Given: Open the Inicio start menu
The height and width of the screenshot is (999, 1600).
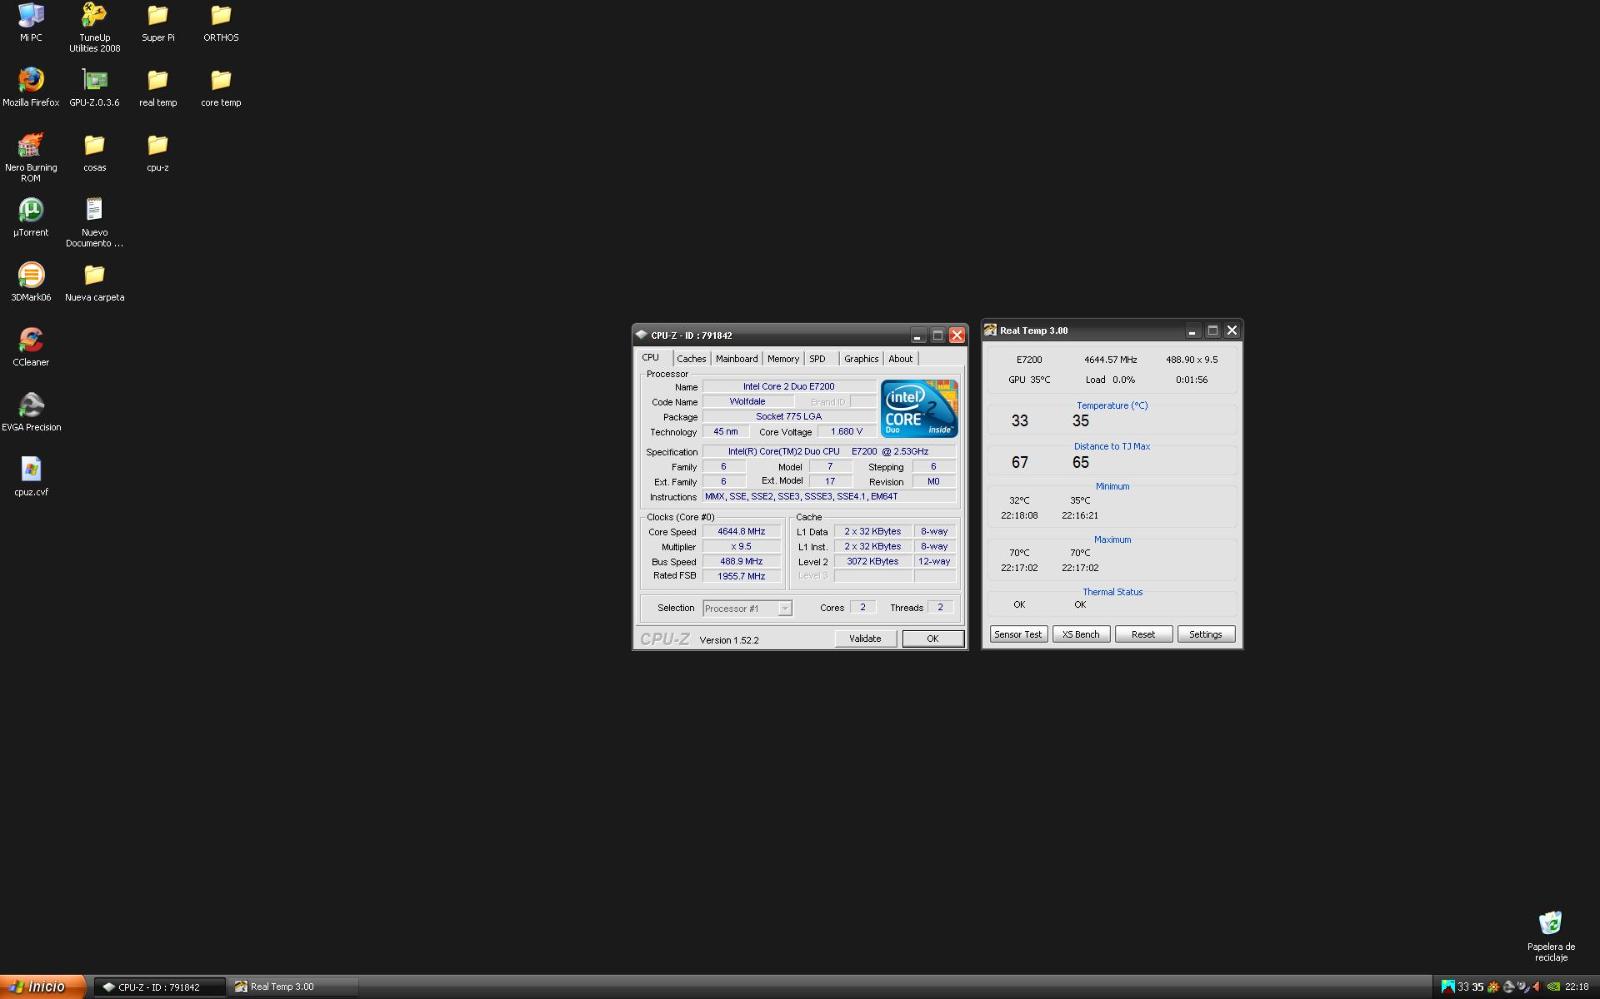Looking at the screenshot, I should [41, 987].
